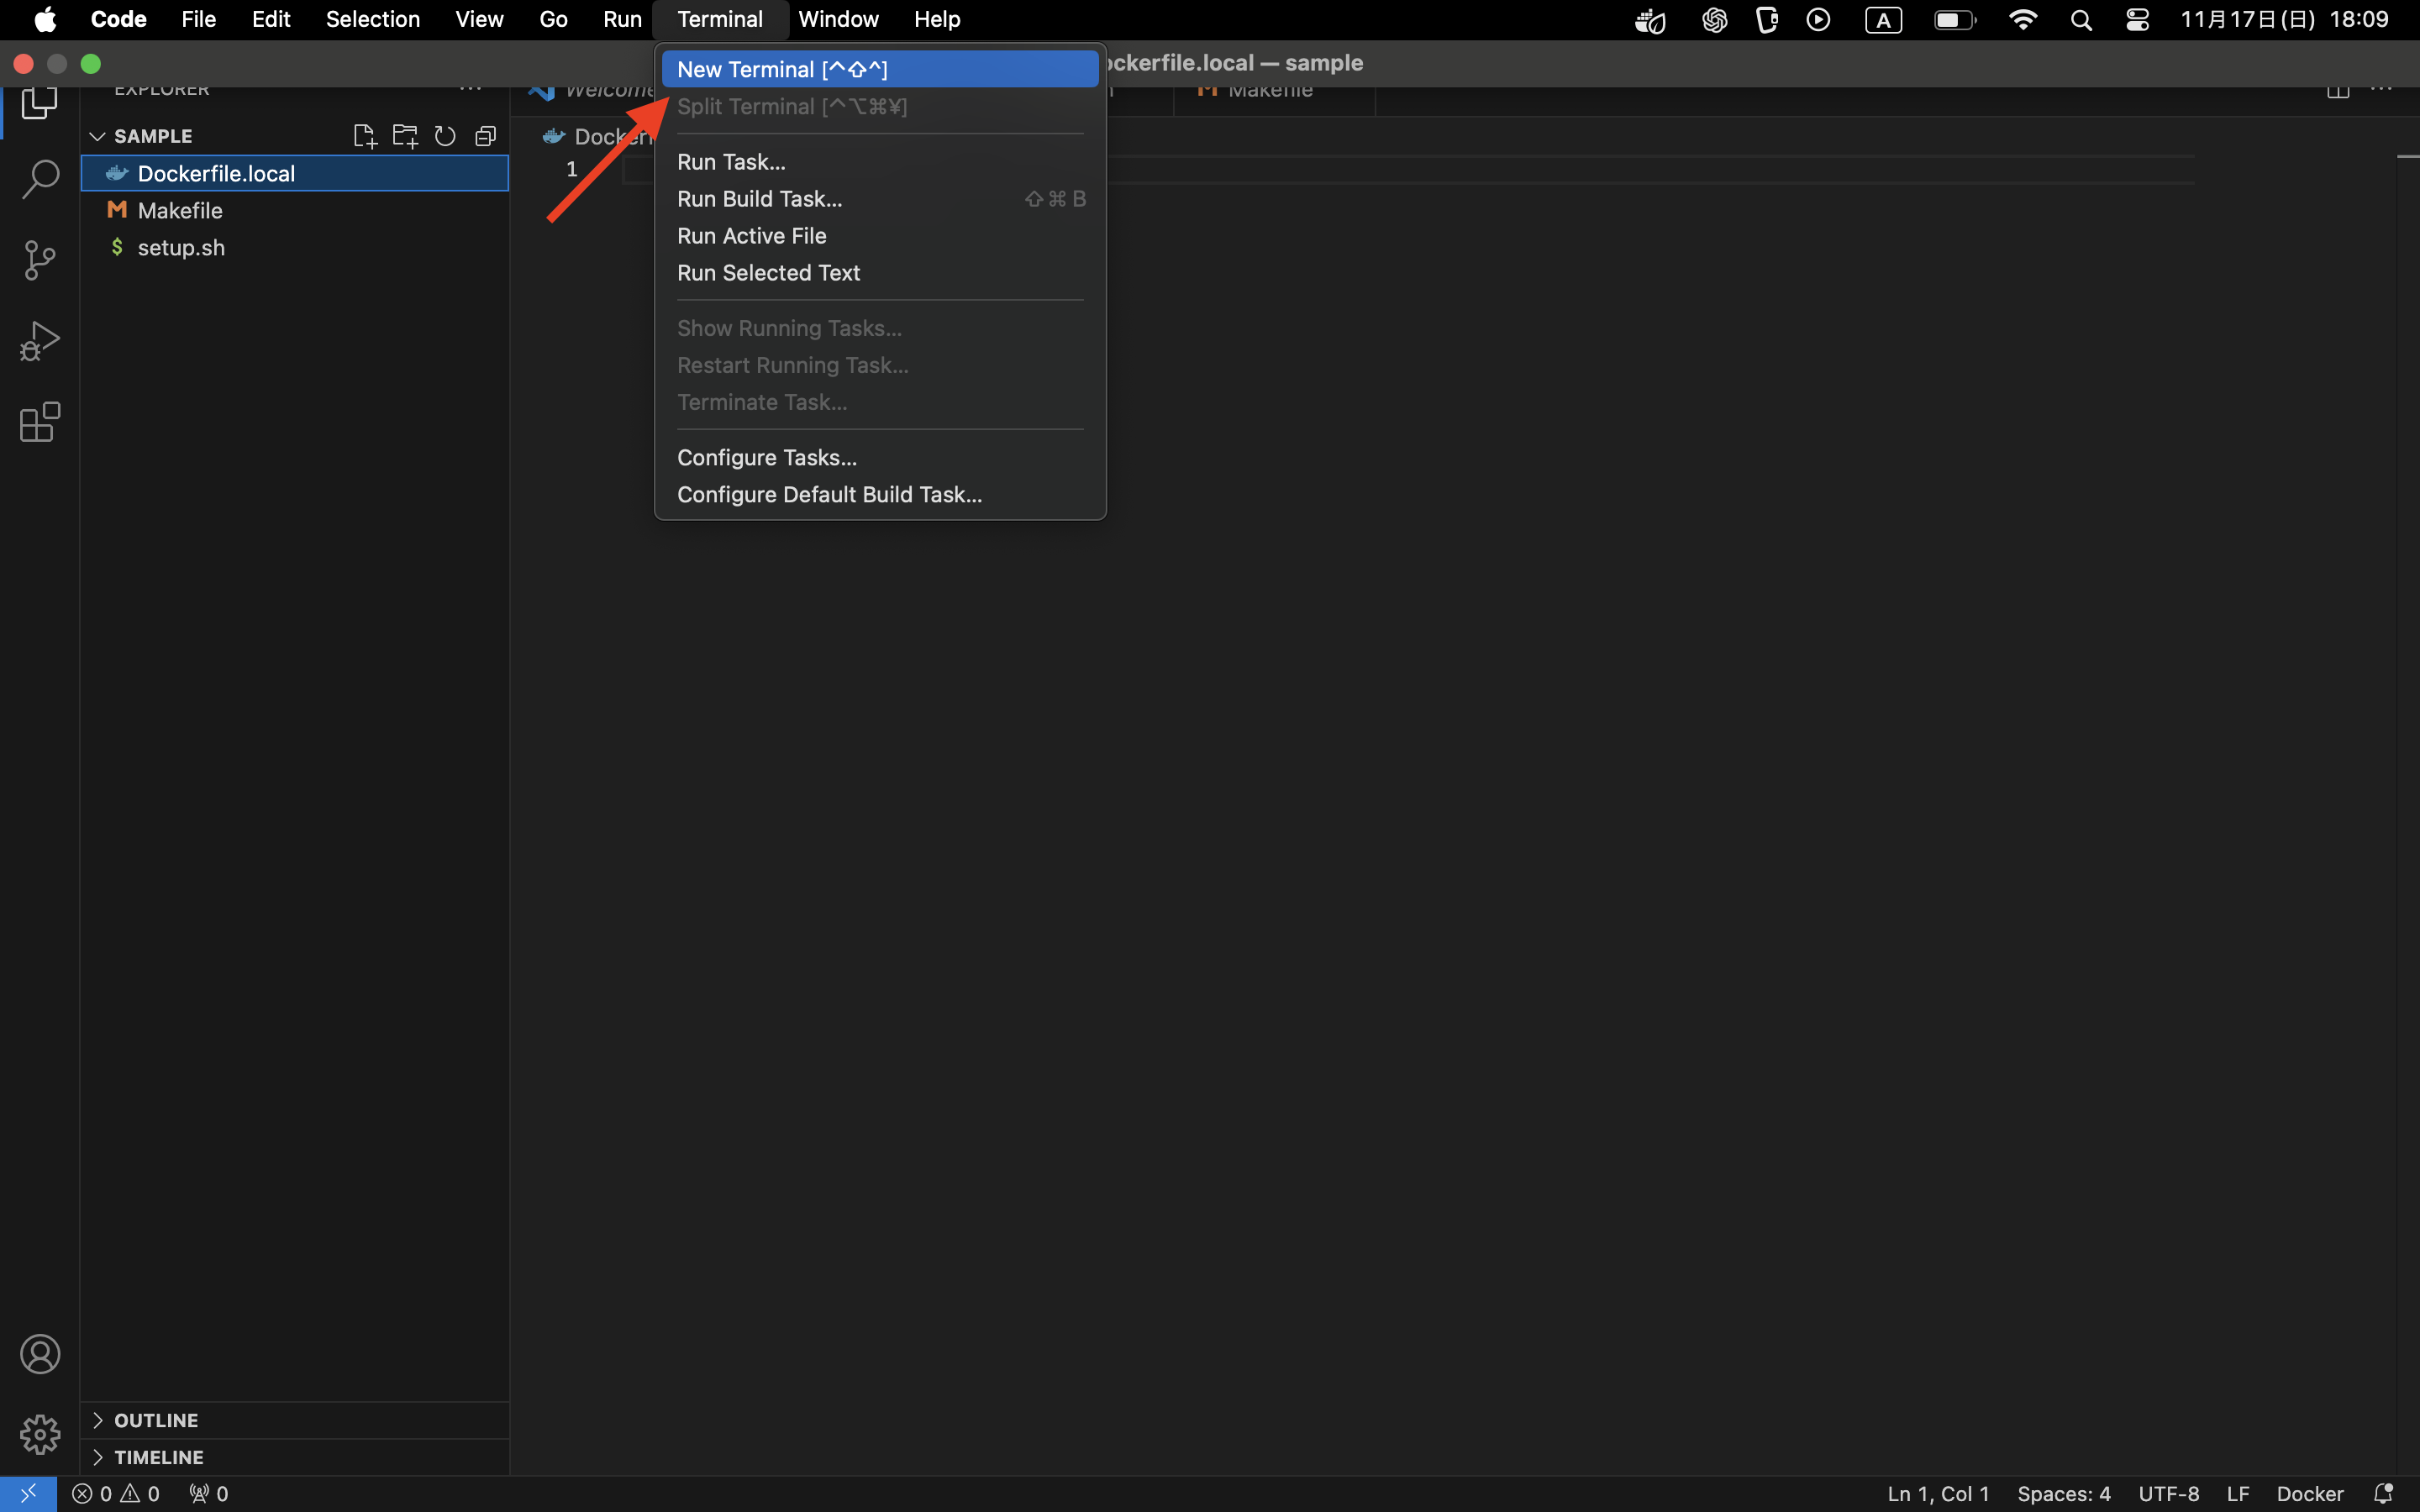Screen dimensions: 2420x1512
Task: Collapse all folders in Explorer
Action: (486, 136)
